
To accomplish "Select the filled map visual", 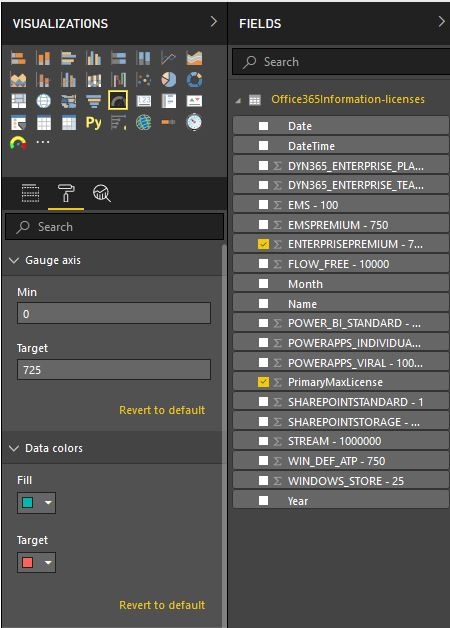I will 68,101.
